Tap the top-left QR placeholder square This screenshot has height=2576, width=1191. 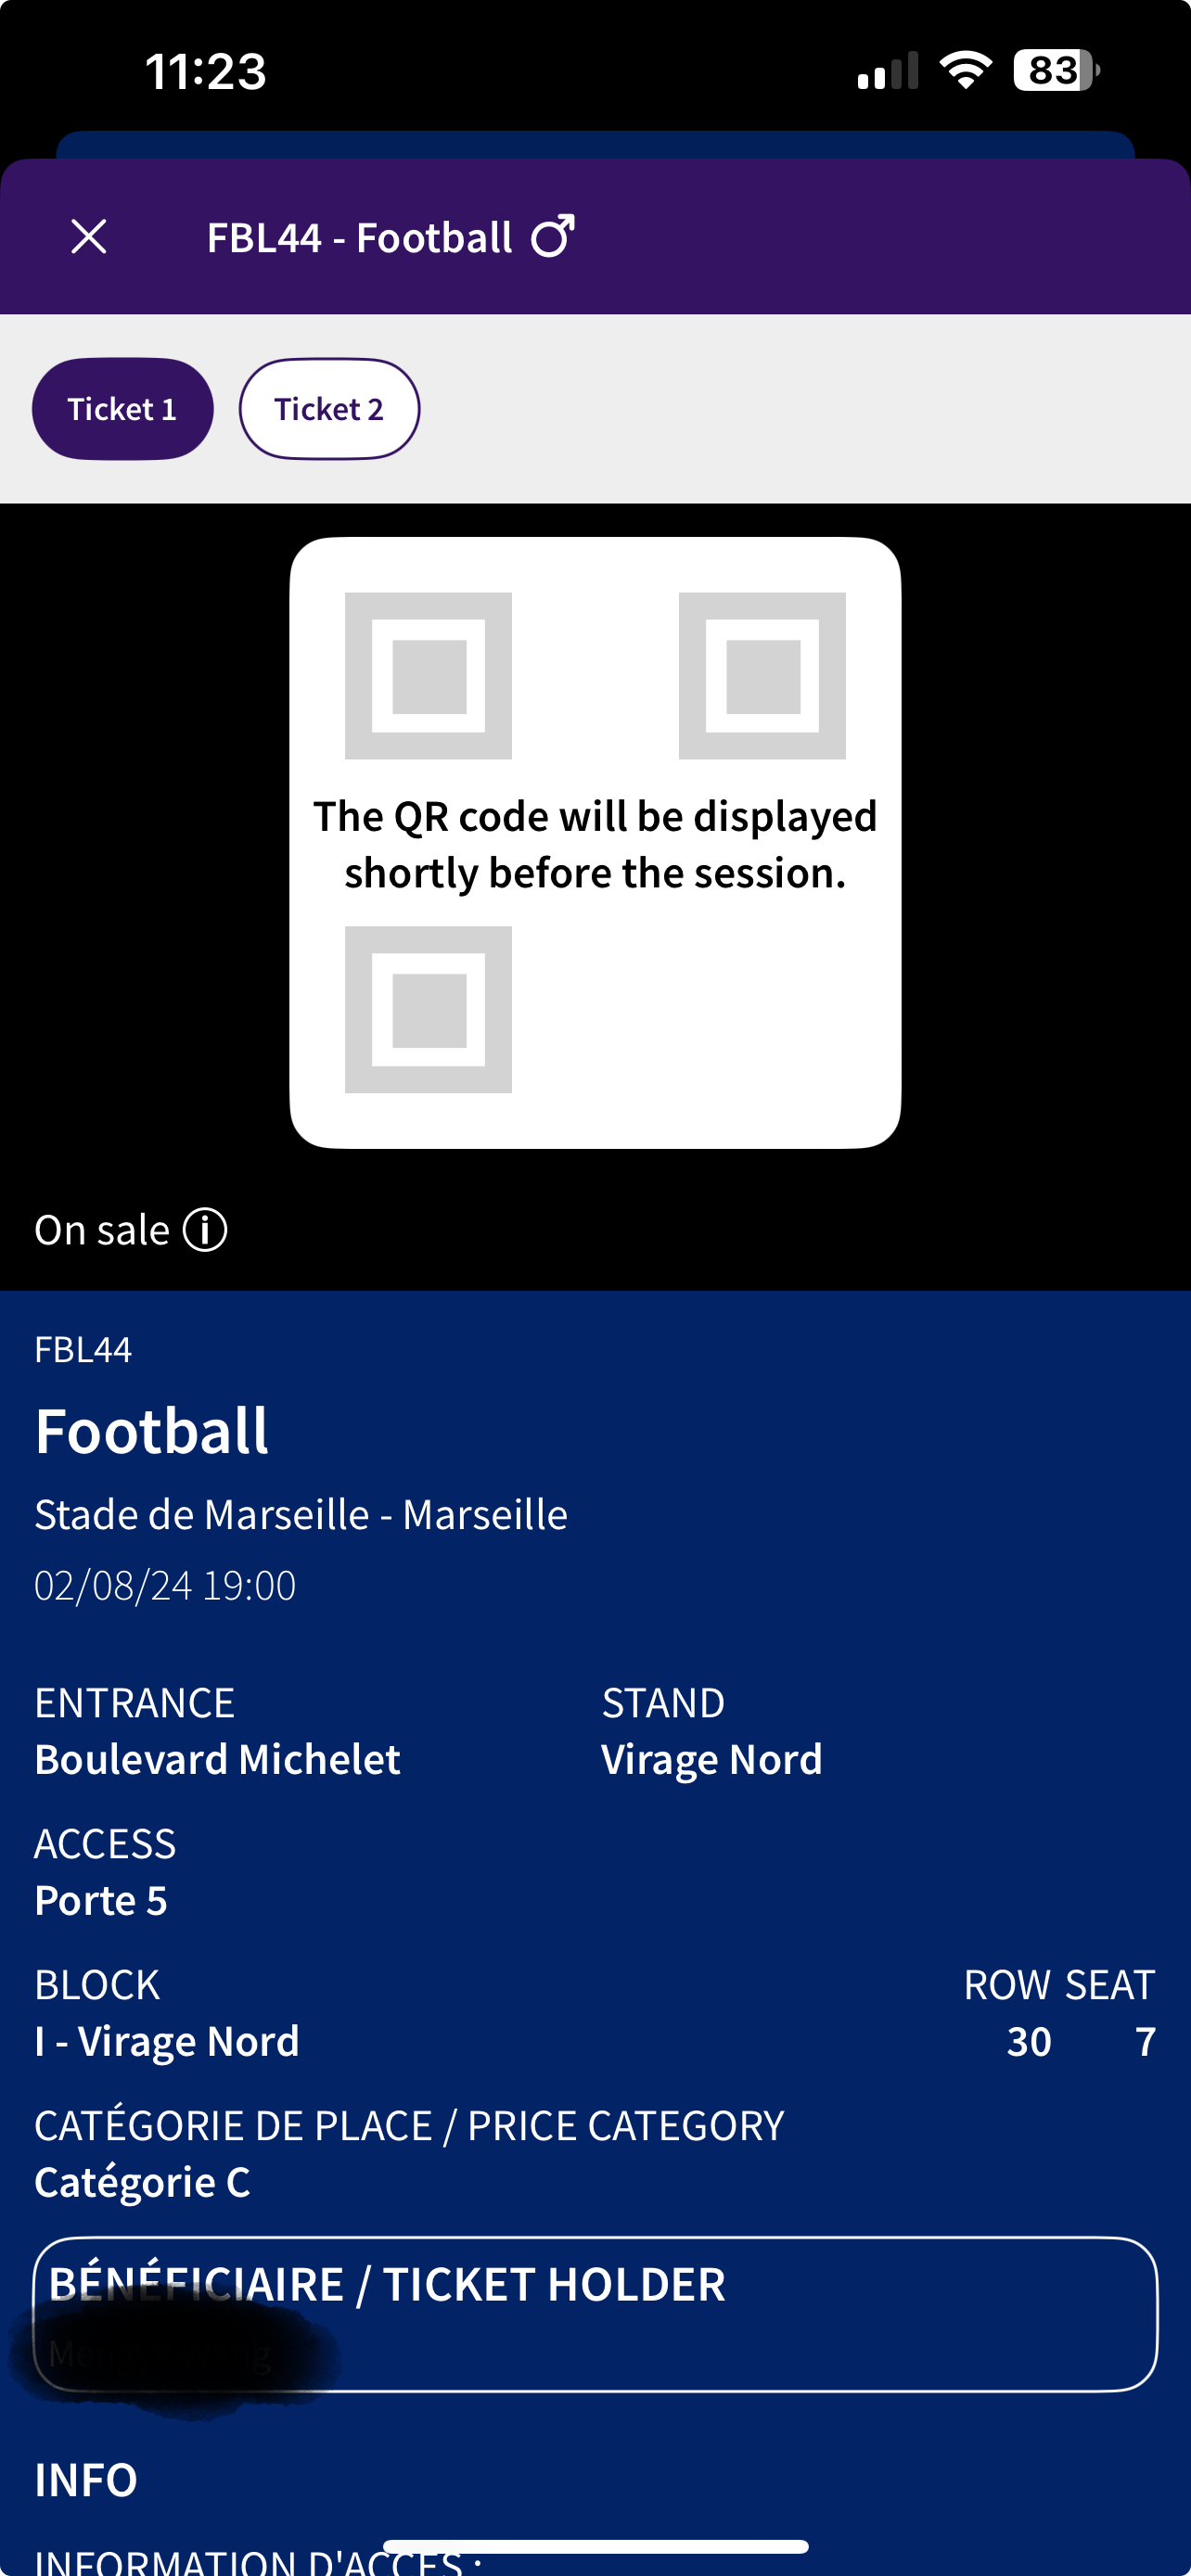click(428, 676)
